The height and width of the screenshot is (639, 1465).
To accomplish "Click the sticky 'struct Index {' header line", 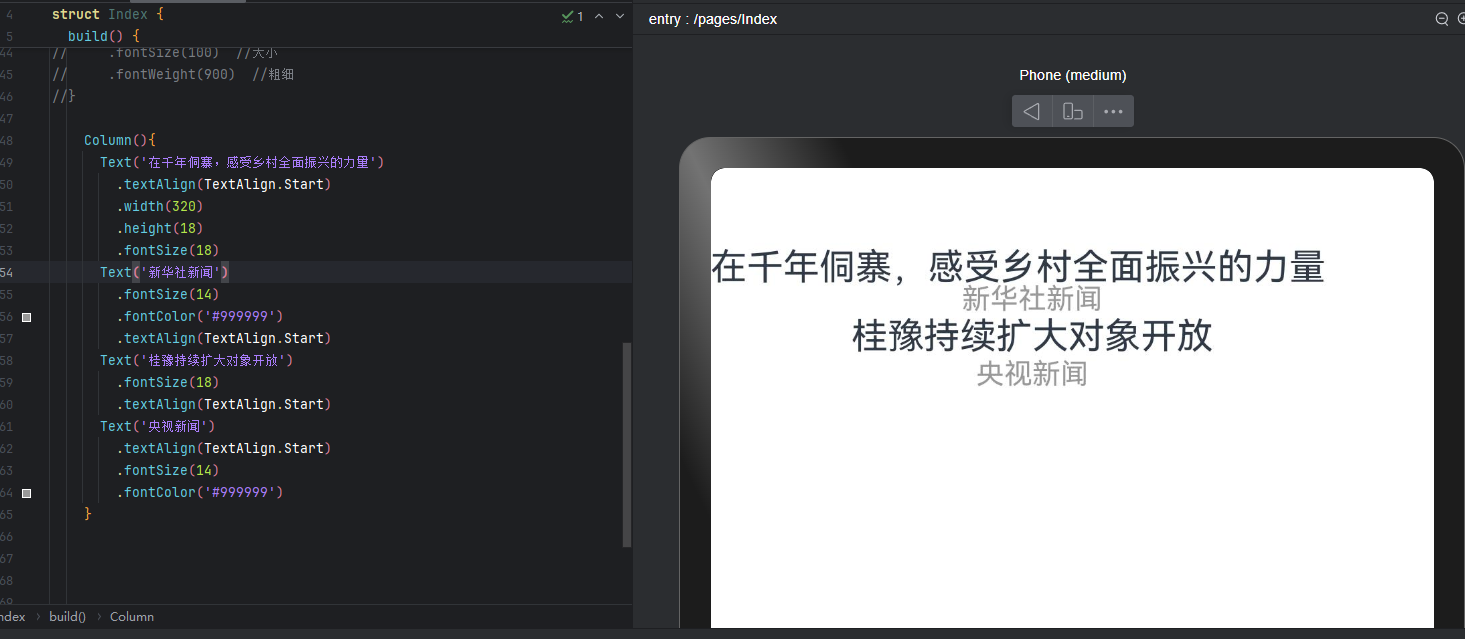I will [x=107, y=15].
